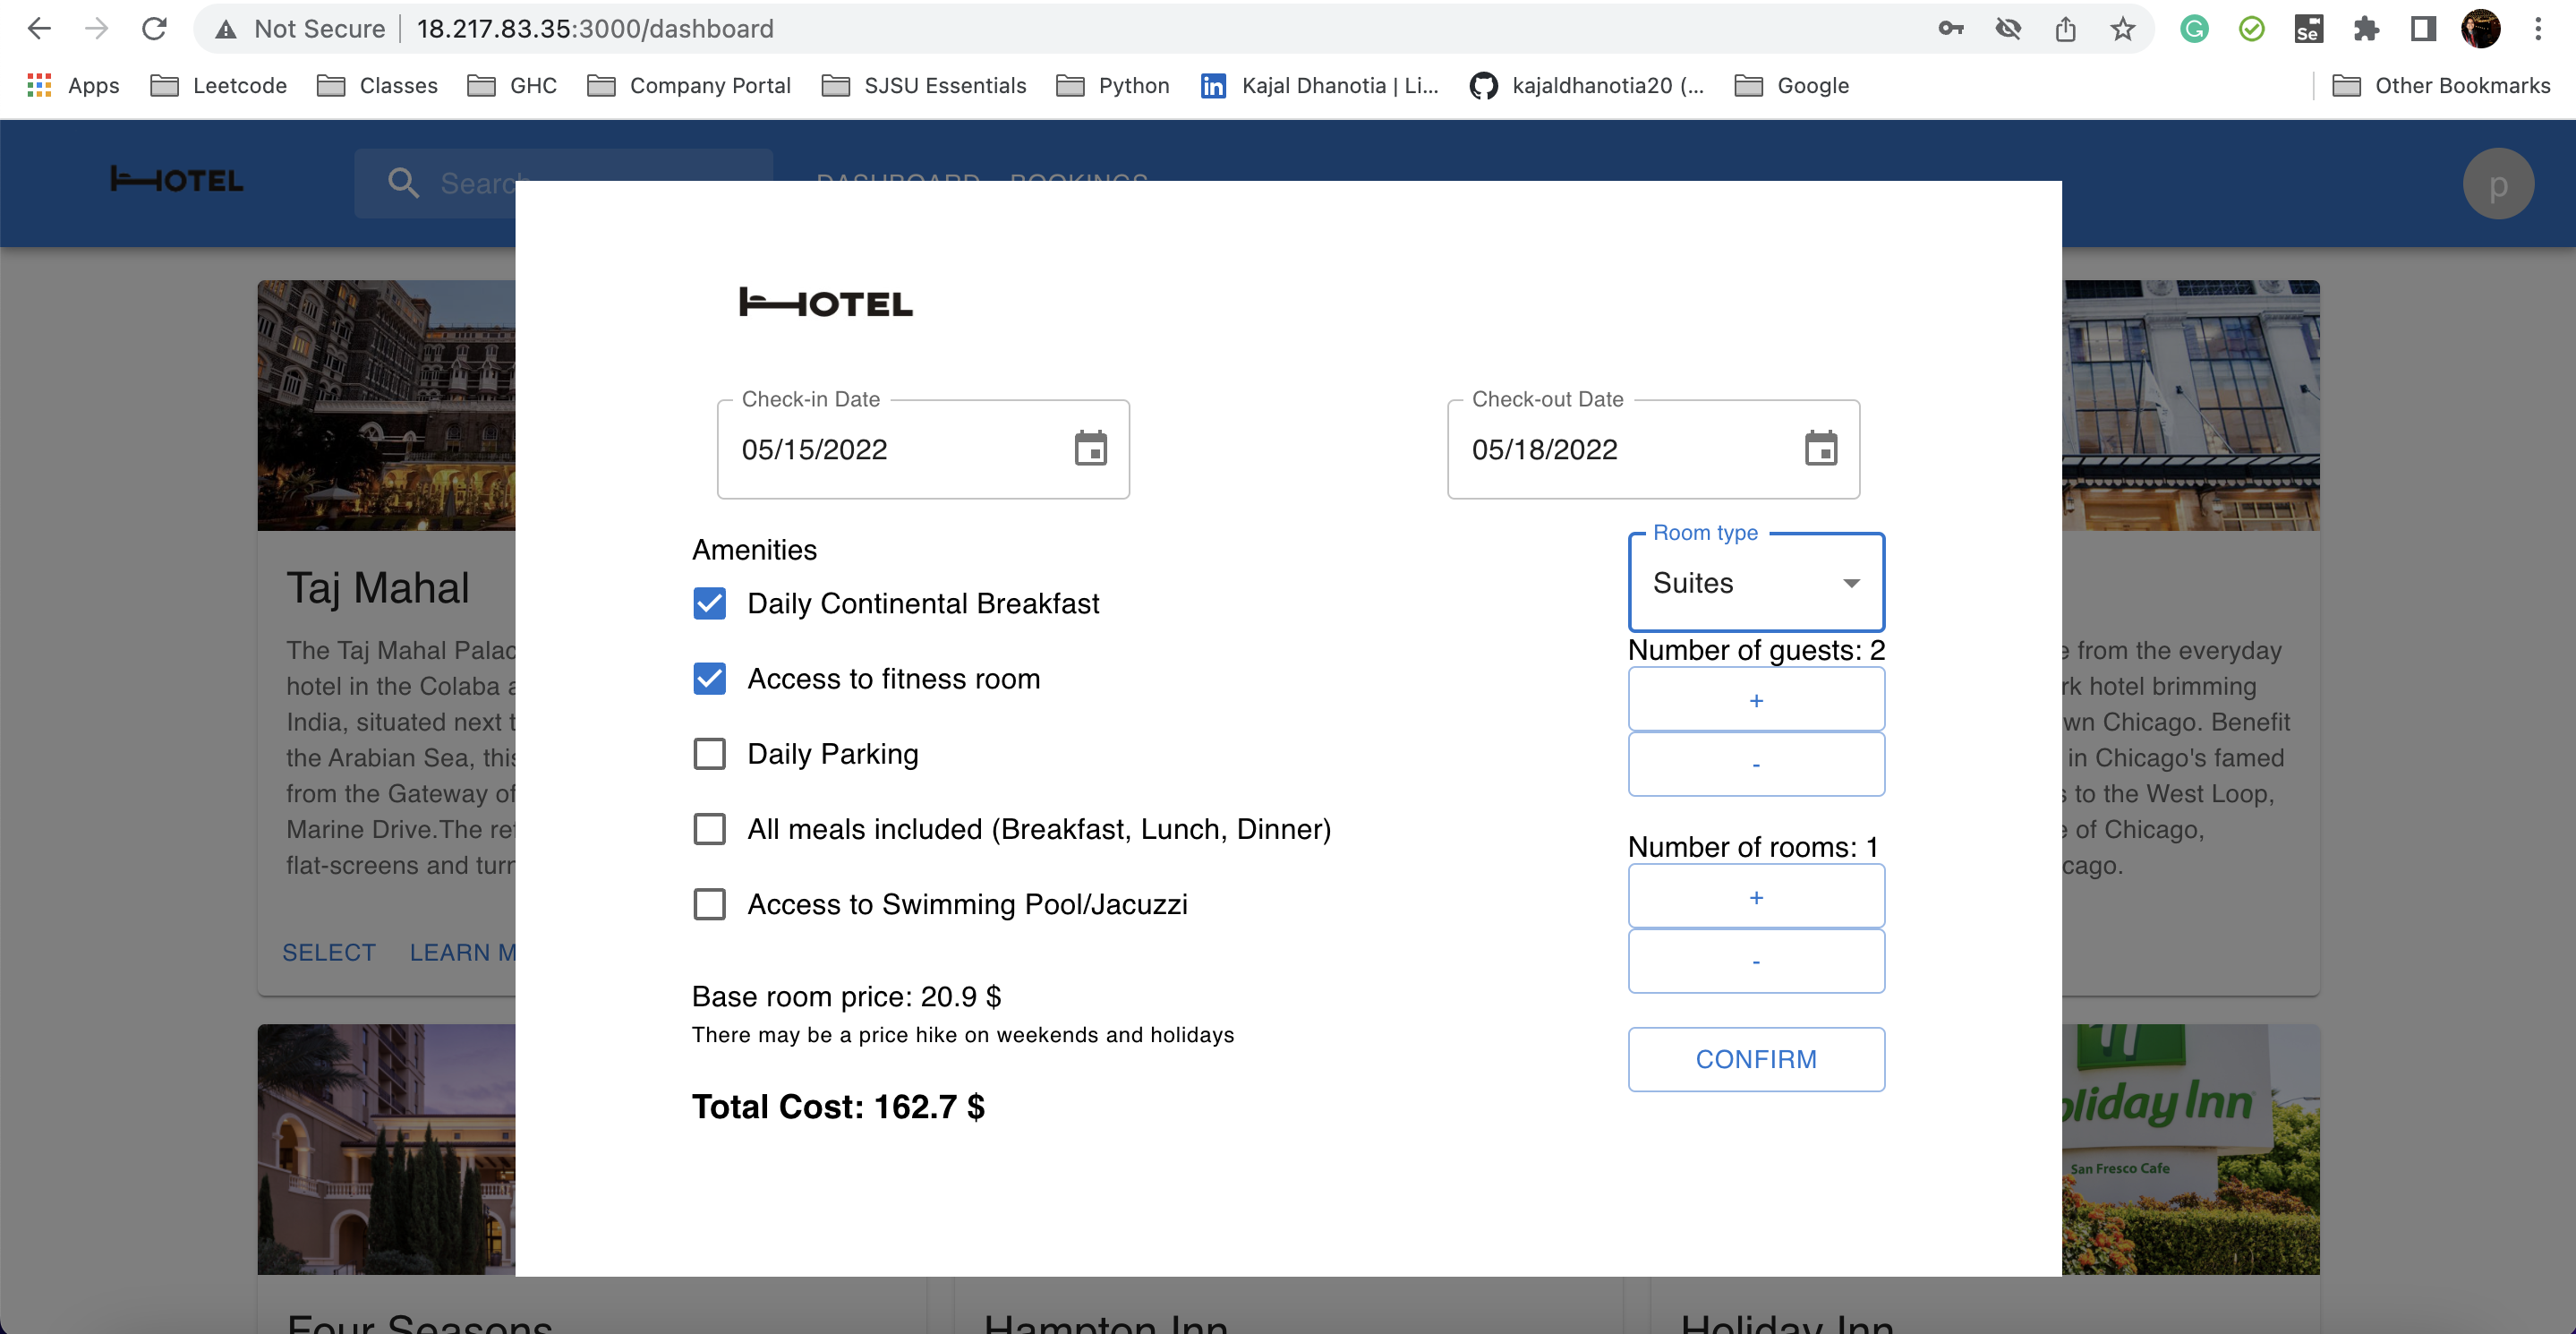Select the Taj Mahal hotel
This screenshot has width=2576, height=1334.
point(329,952)
